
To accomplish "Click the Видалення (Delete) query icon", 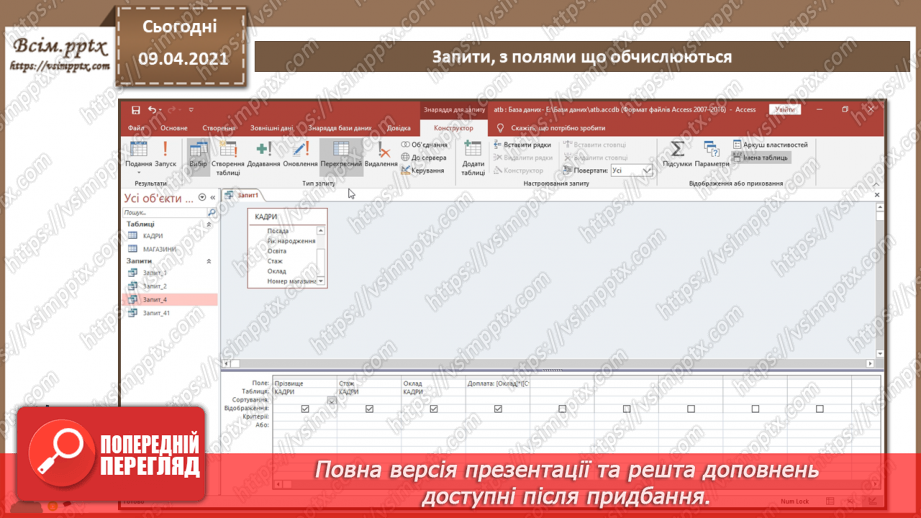I will tap(381, 153).
